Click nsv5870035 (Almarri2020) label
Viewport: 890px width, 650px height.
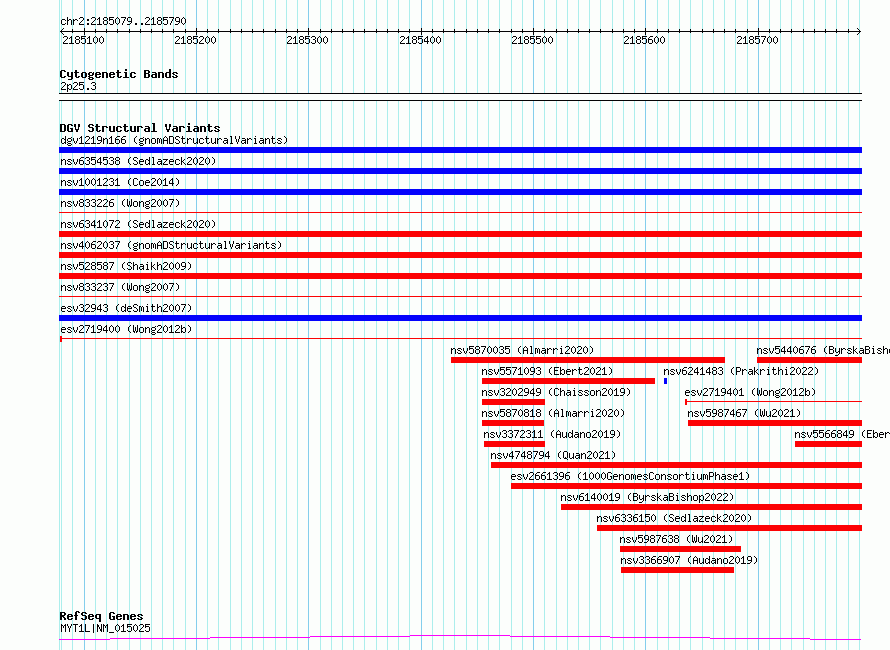pos(522,350)
